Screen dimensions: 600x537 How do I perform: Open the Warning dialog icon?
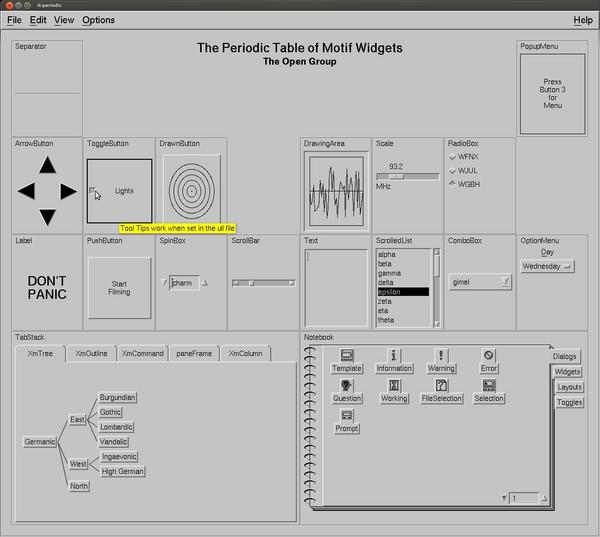tap(441, 361)
